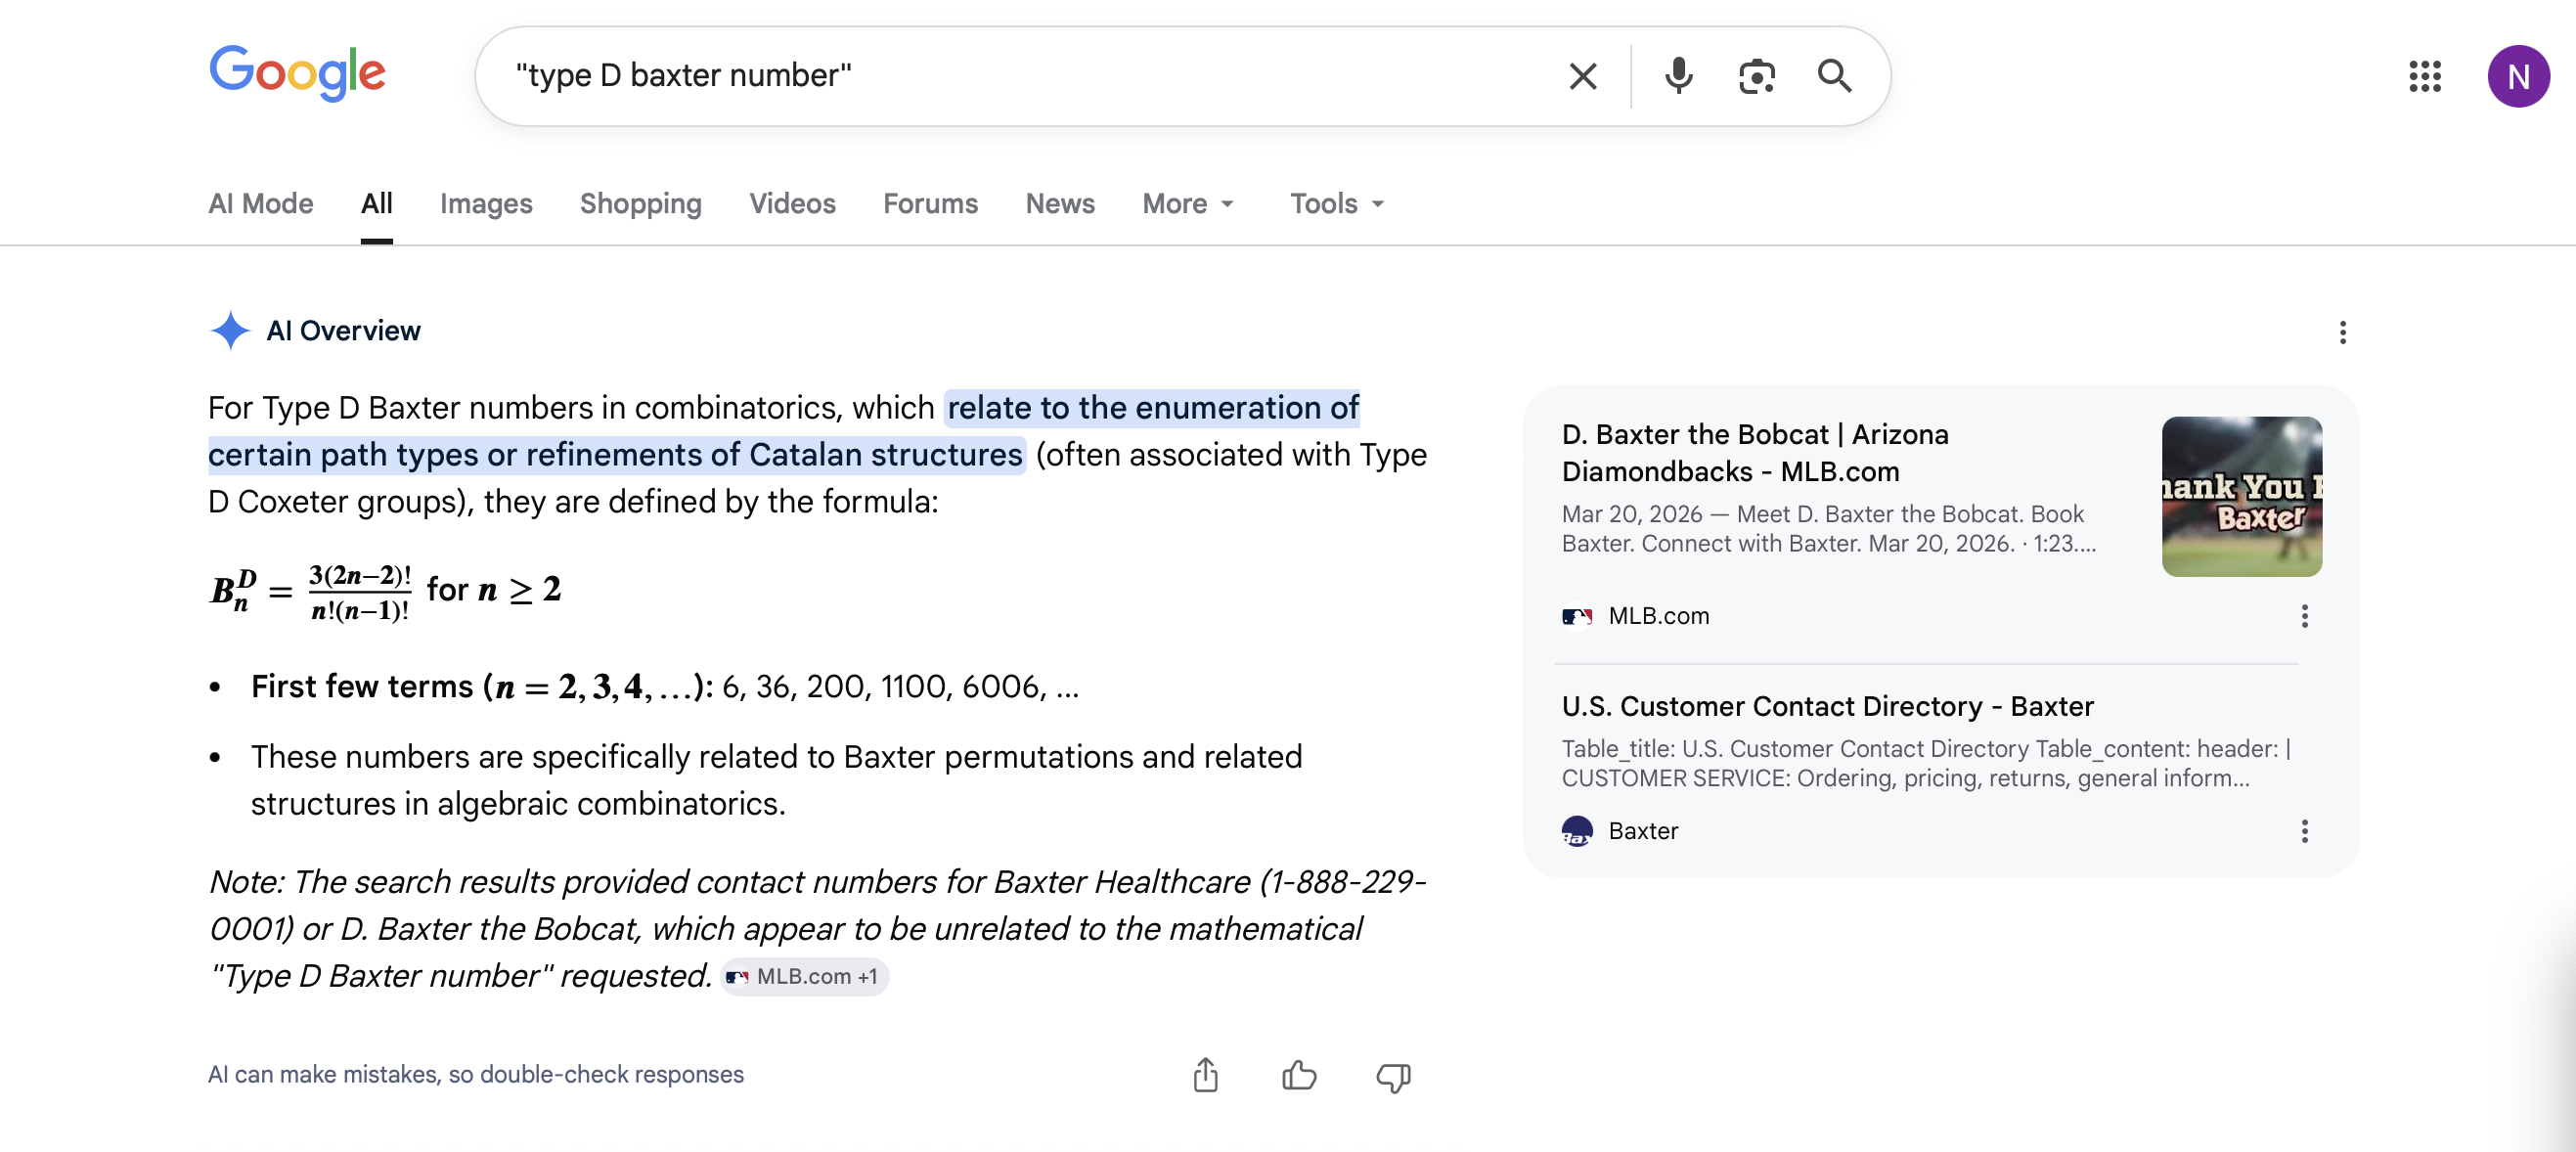Click the italic Note paragraph
The width and height of the screenshot is (2576, 1152).
pyautogui.click(x=817, y=928)
